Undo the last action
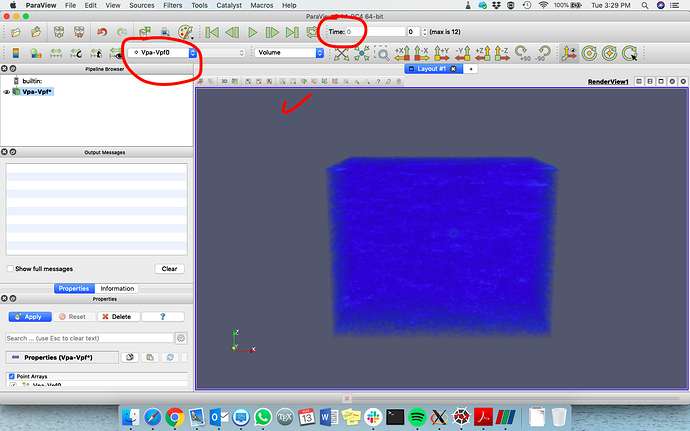The height and width of the screenshot is (431, 690). (x=102, y=32)
